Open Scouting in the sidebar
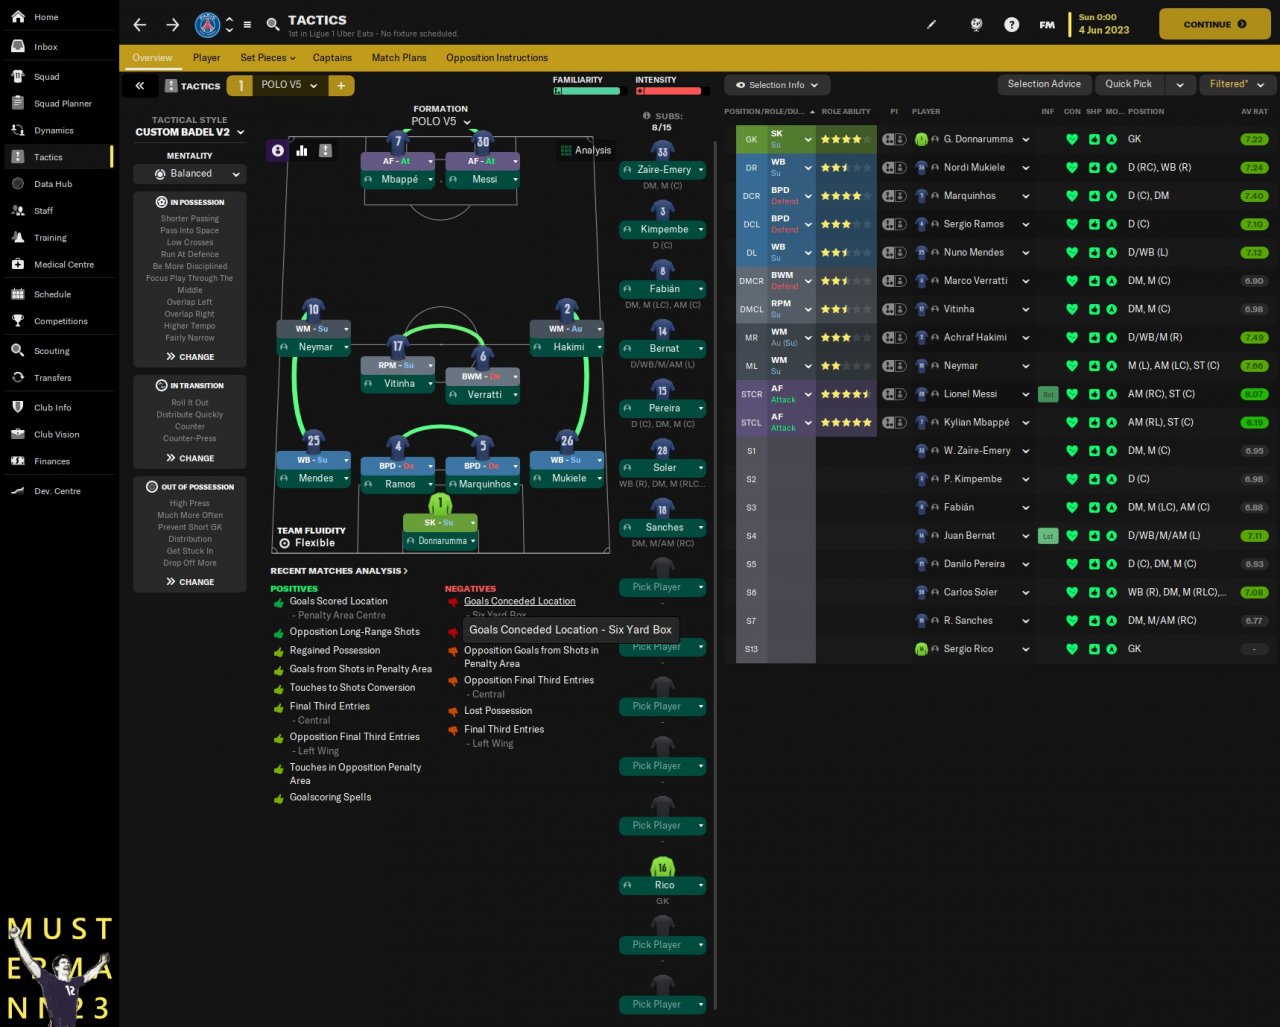This screenshot has height=1027, width=1280. click(52, 351)
